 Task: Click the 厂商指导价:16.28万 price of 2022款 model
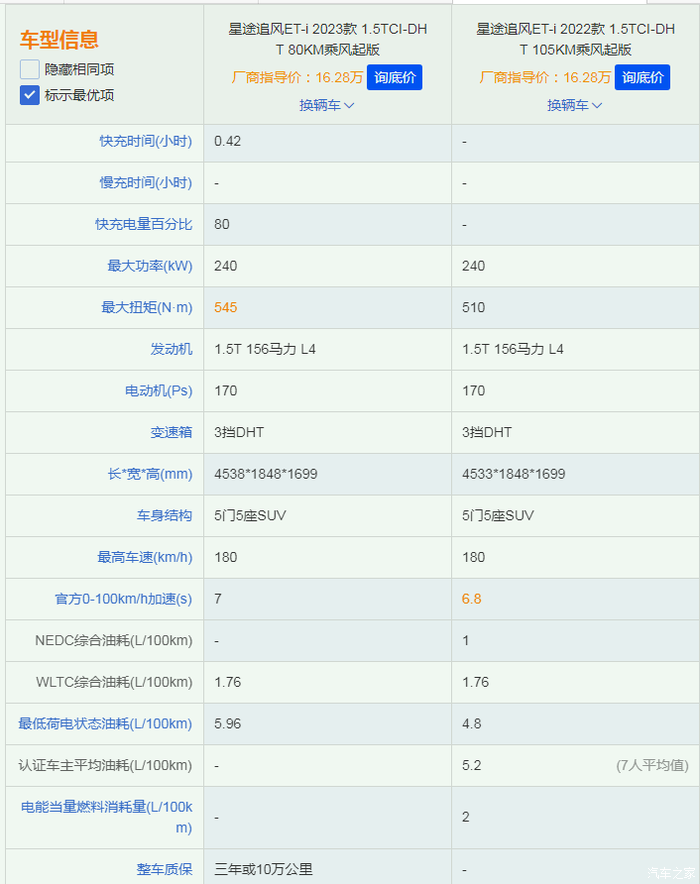tap(545, 77)
